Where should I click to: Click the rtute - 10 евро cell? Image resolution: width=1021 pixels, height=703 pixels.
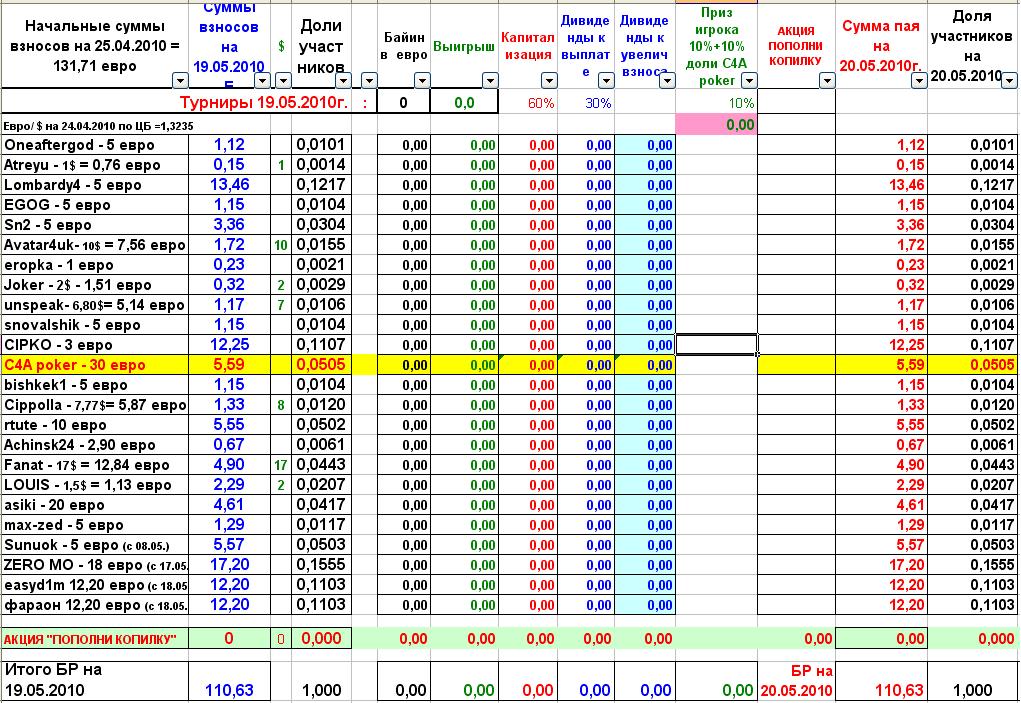[x=95, y=426]
